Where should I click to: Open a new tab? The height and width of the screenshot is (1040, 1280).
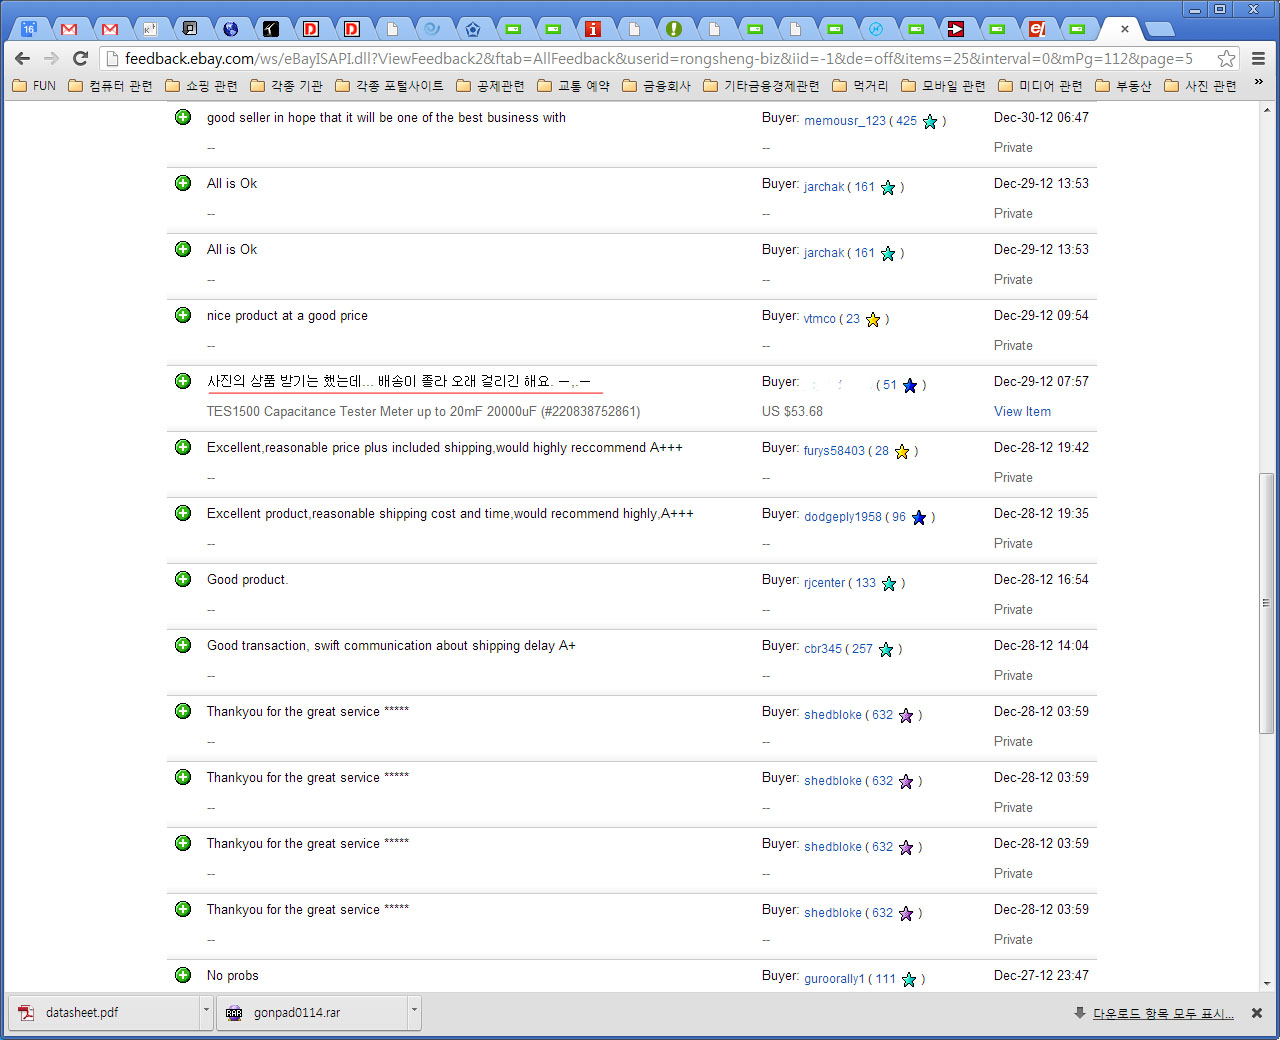(x=1160, y=29)
